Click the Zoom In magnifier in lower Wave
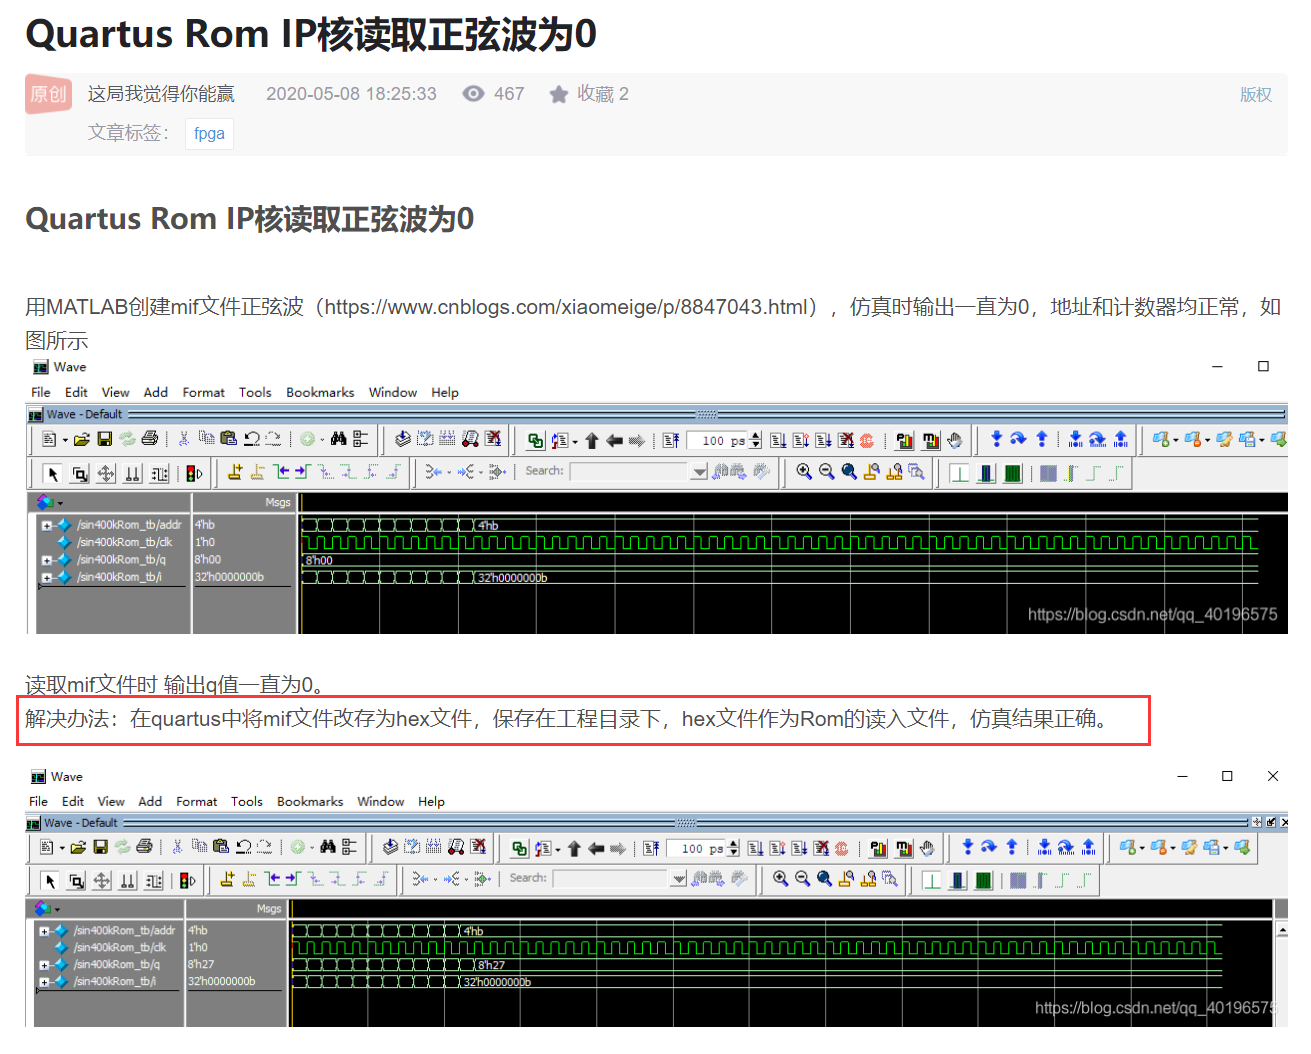This screenshot has height=1054, width=1311. click(x=780, y=879)
